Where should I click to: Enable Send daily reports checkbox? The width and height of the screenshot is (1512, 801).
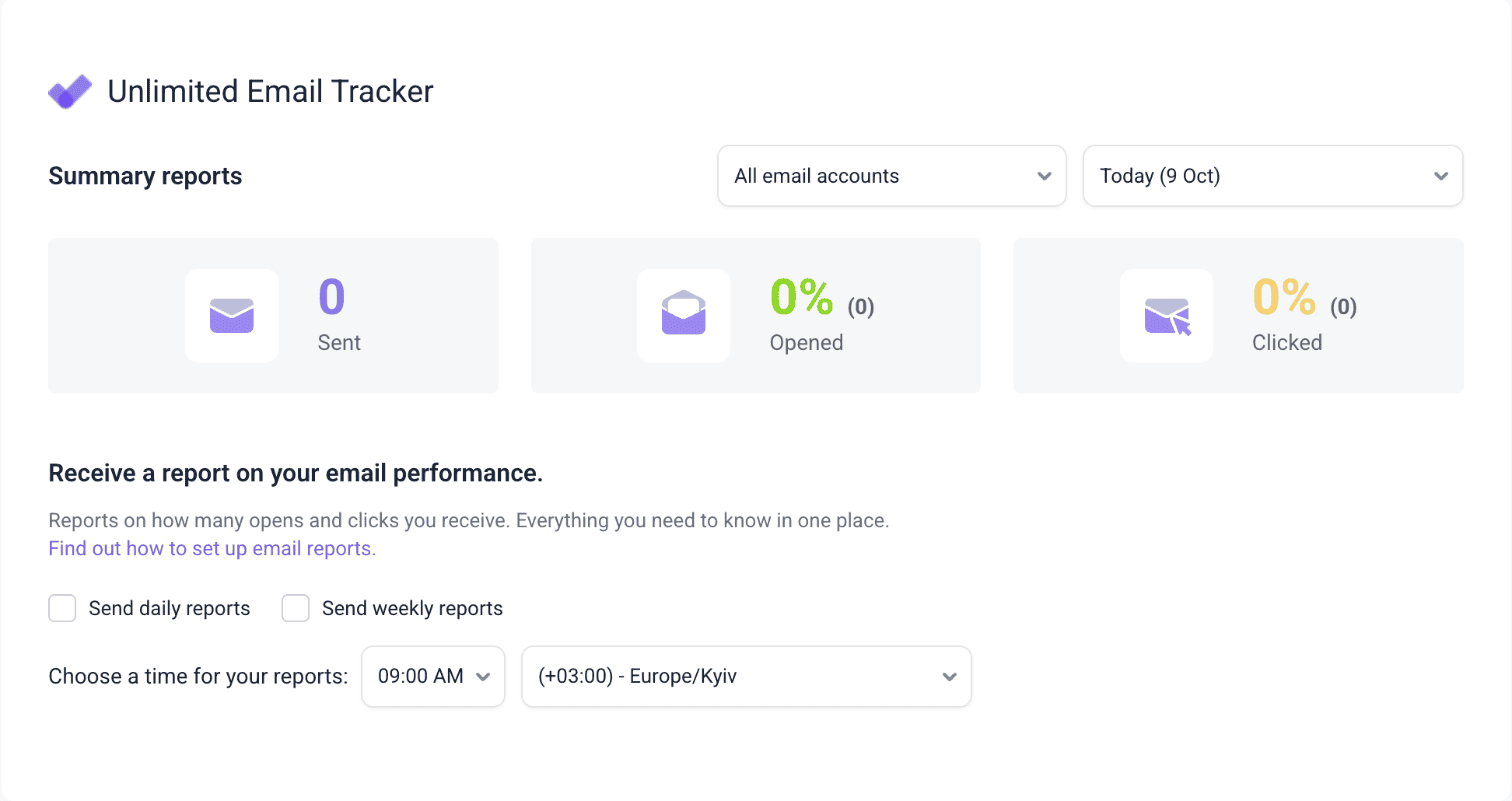(62, 608)
